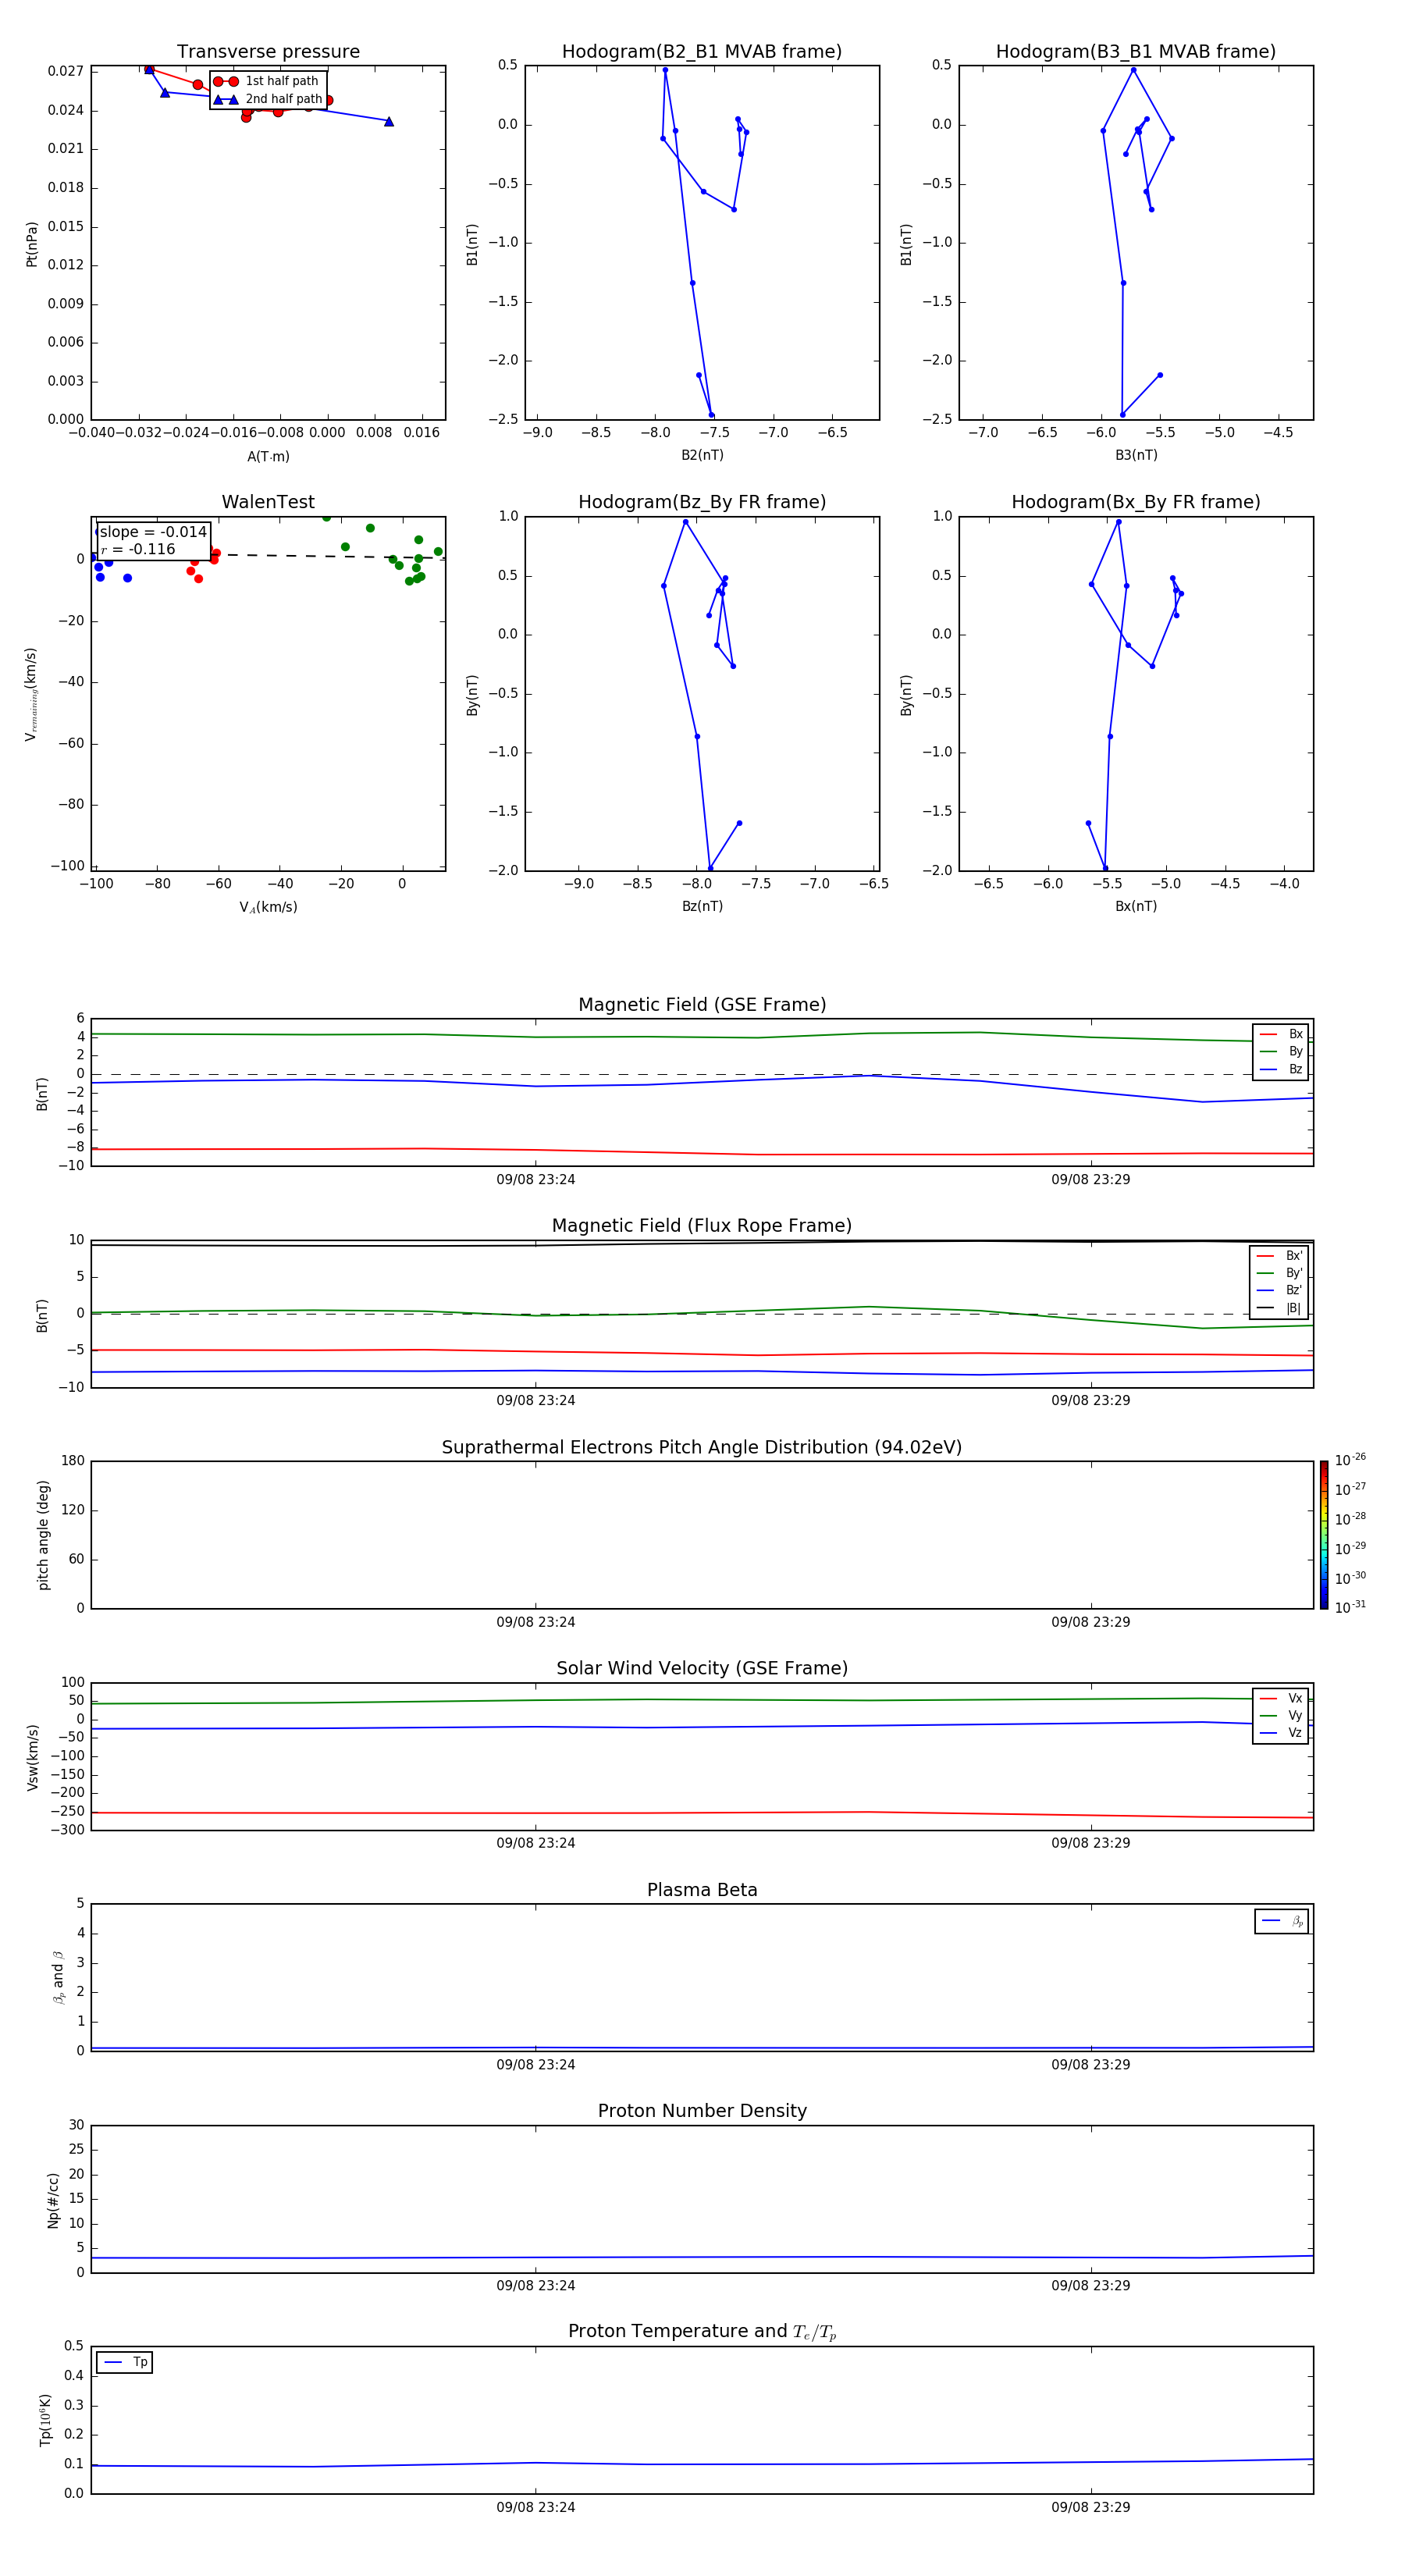The height and width of the screenshot is (2576, 1405).
Task: Click the "VA(km/s)" x-axis label
Action: click(x=268, y=907)
